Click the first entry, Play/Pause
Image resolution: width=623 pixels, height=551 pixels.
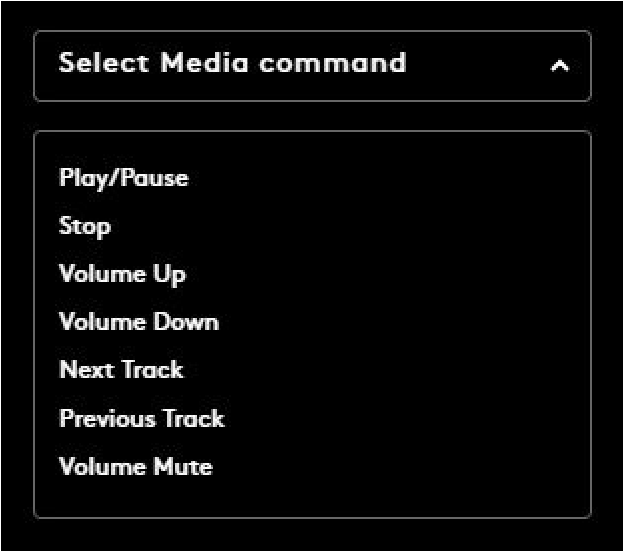(x=123, y=178)
